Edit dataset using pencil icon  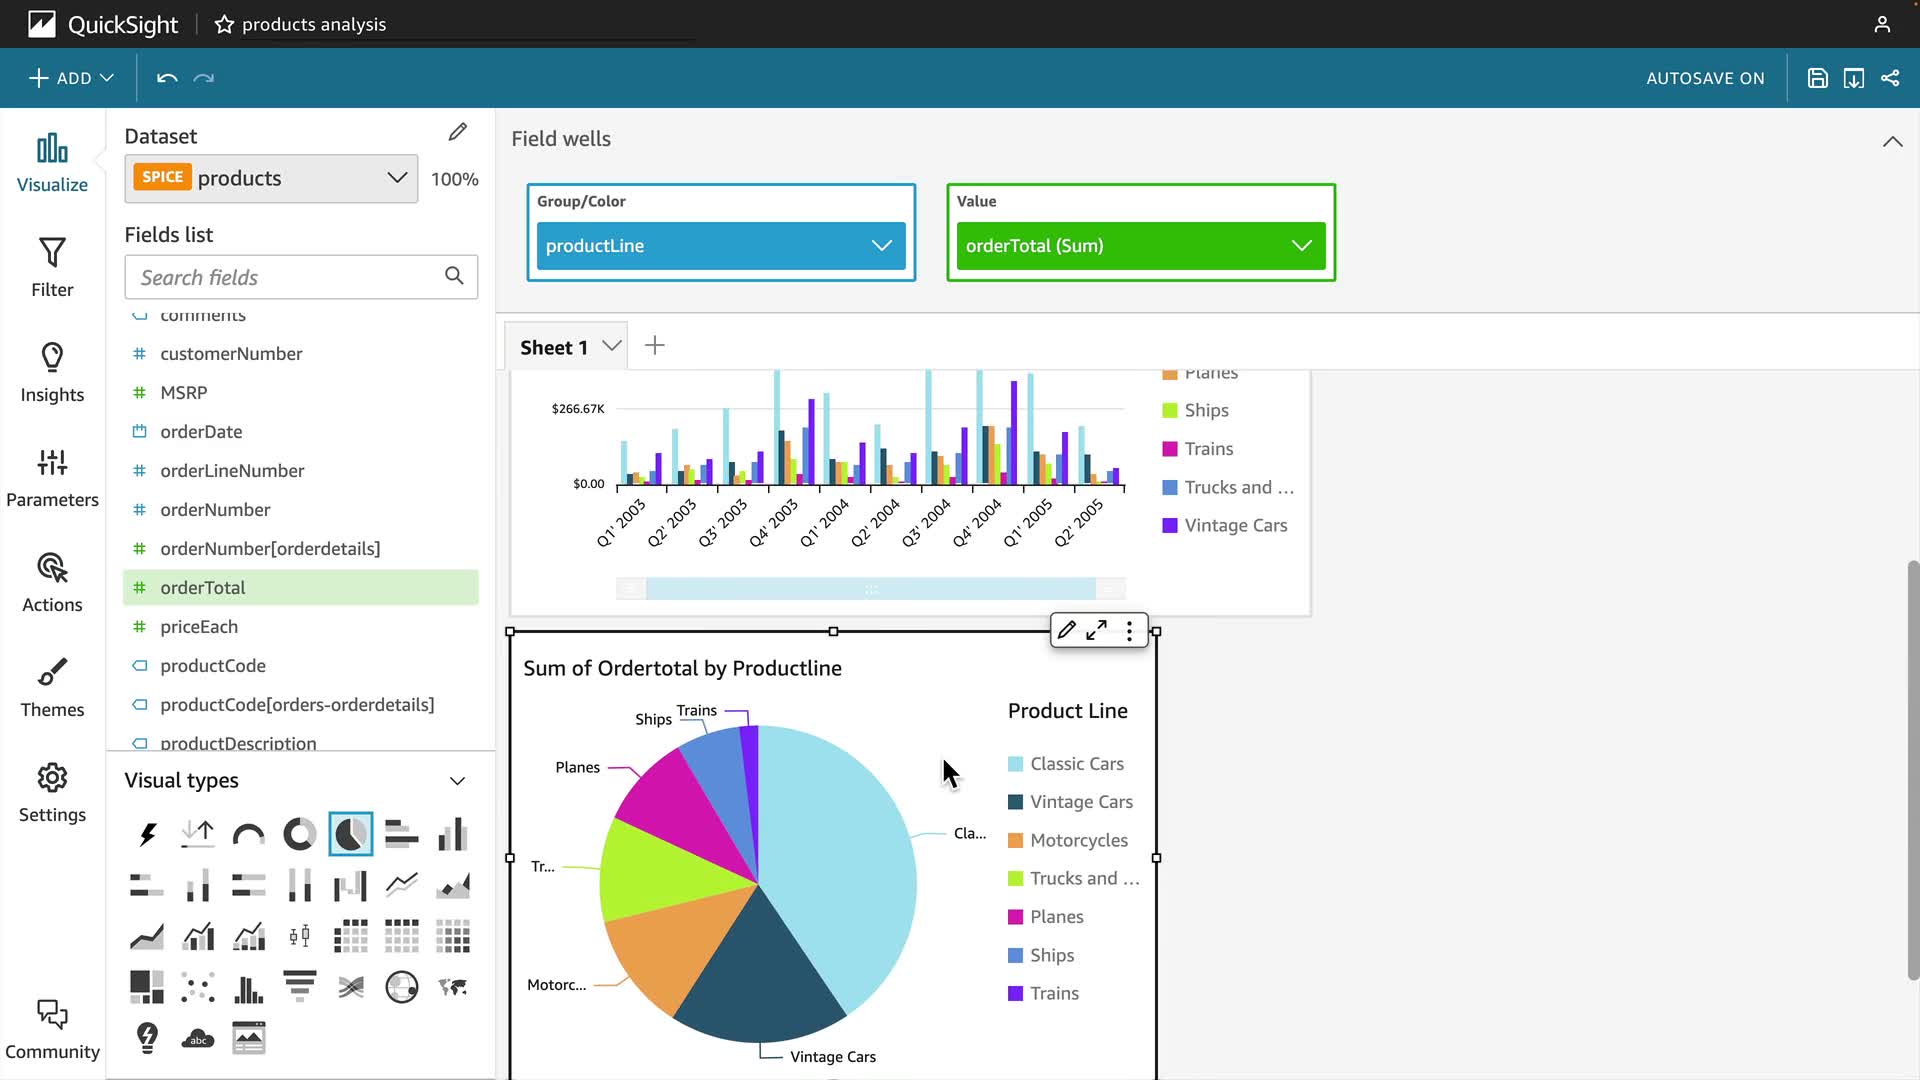point(457,132)
